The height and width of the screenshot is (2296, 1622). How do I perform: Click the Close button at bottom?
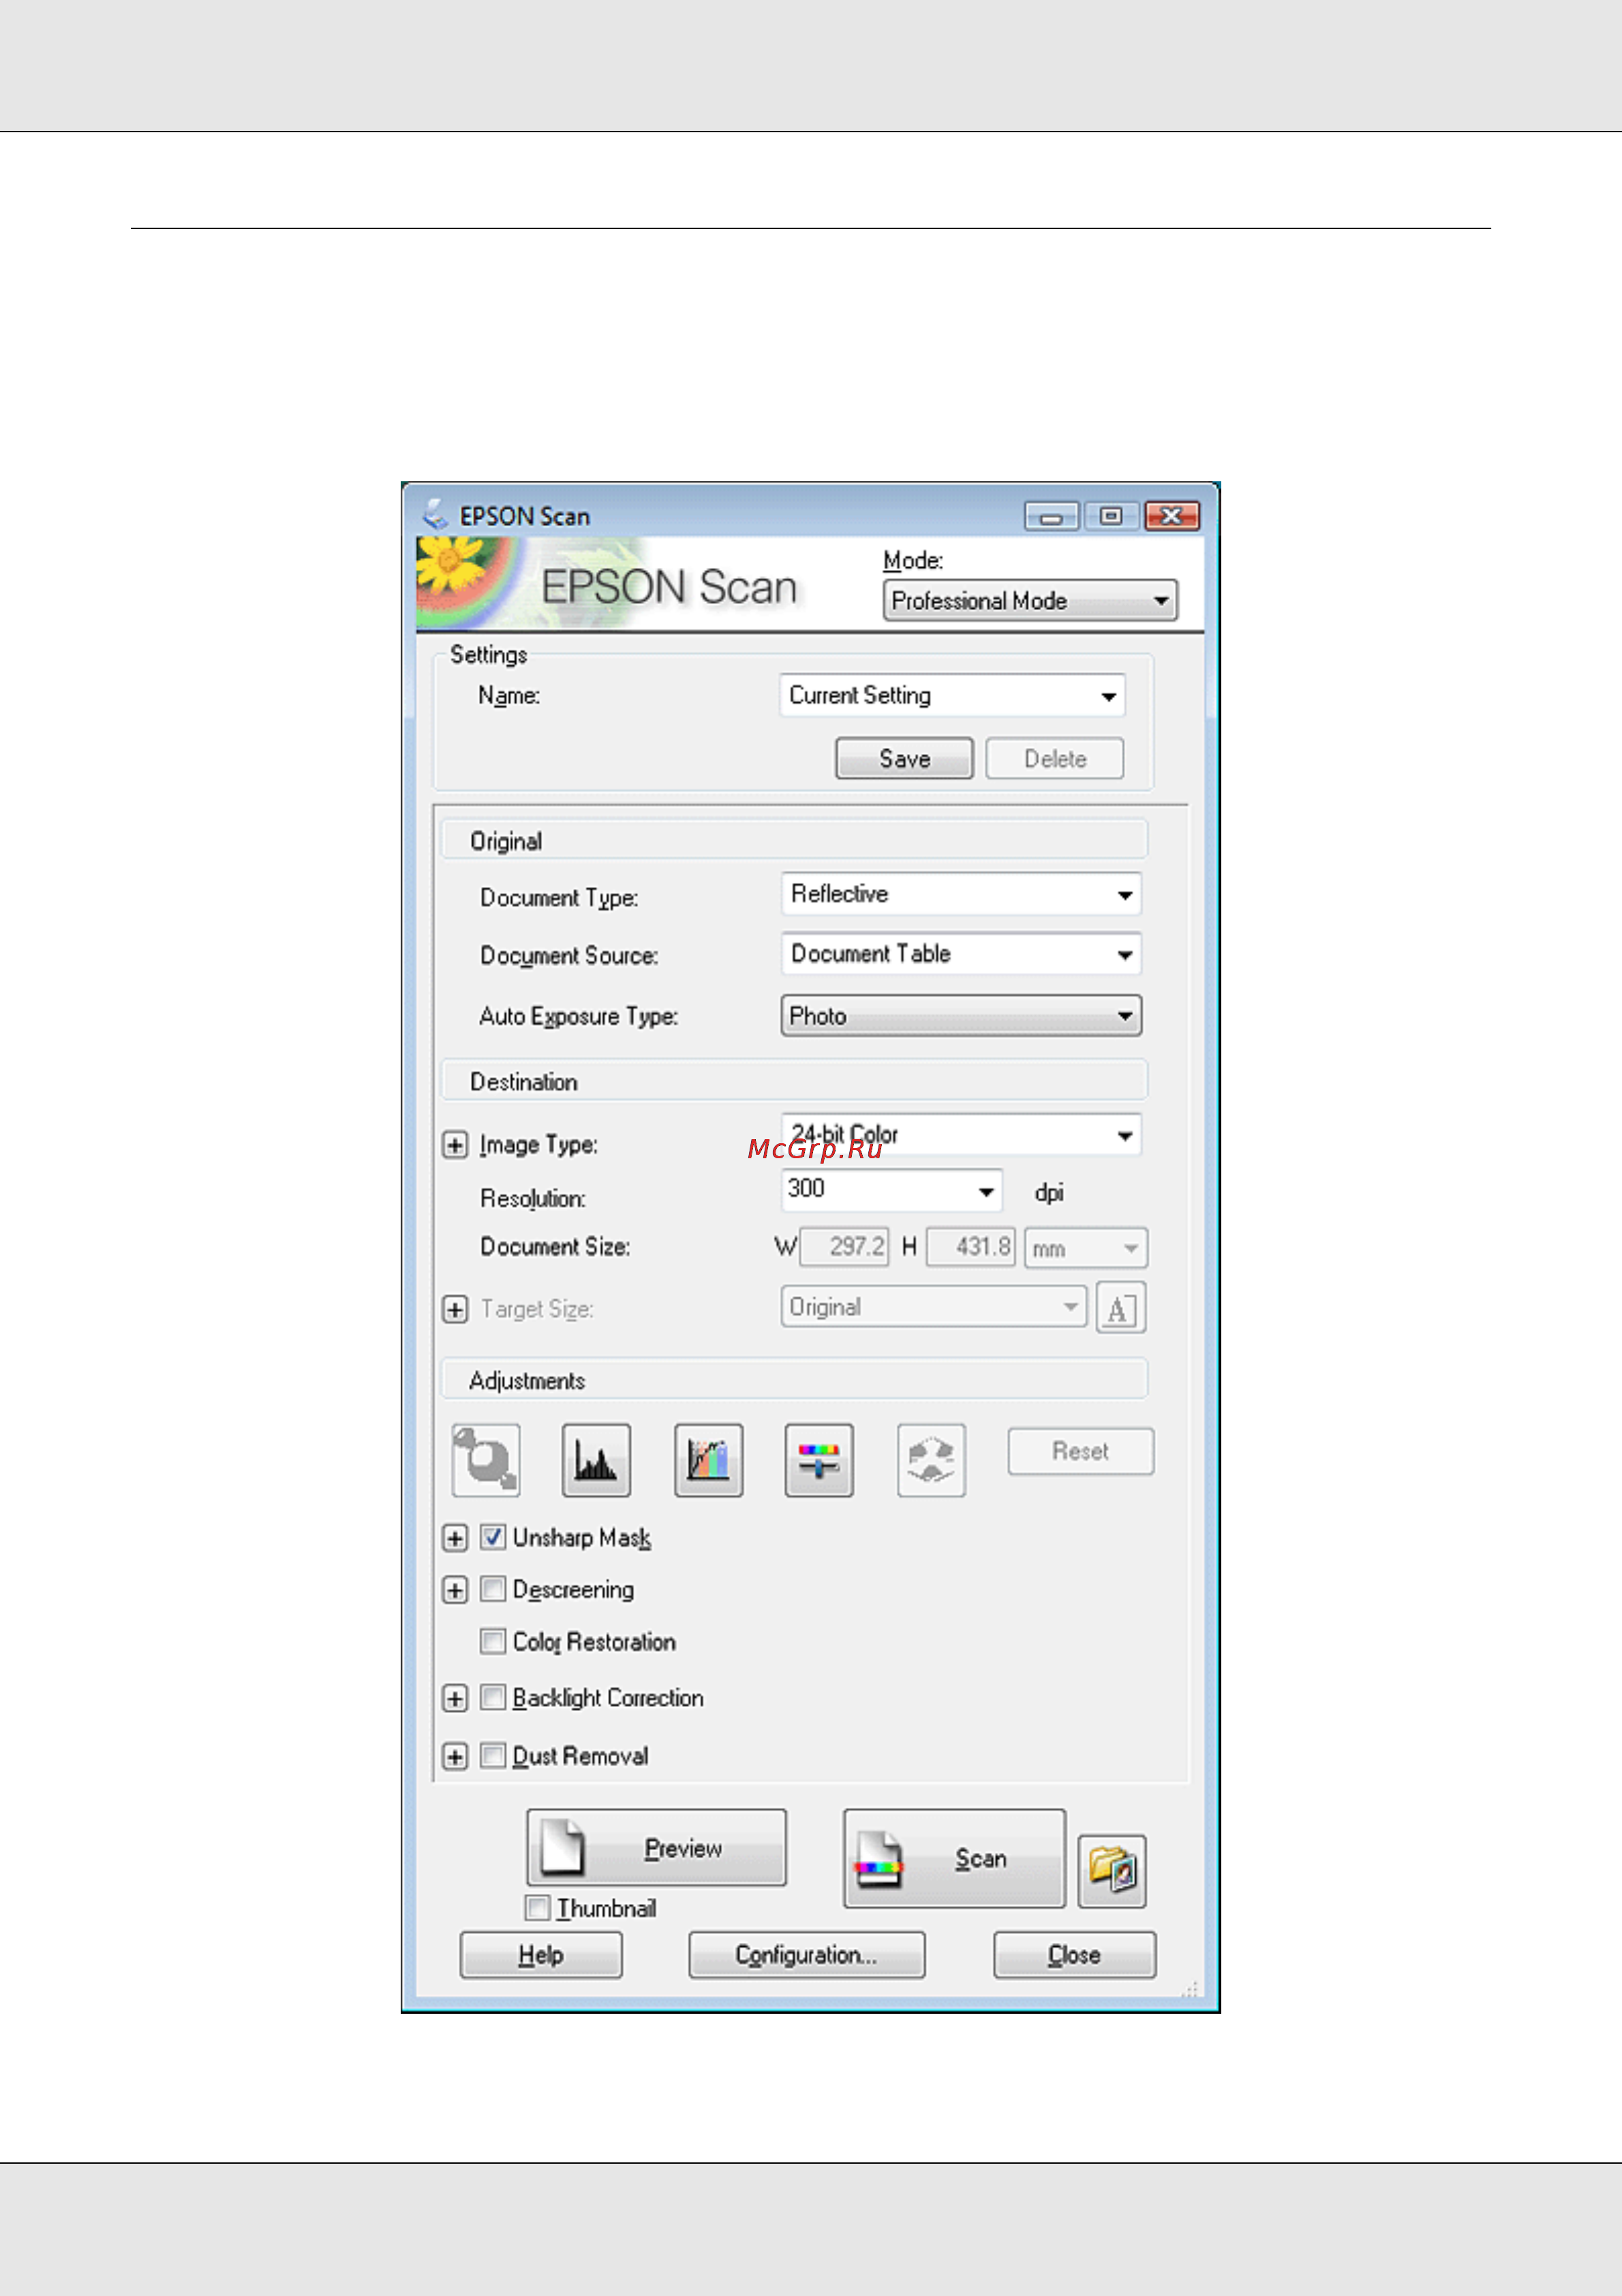(1074, 1955)
